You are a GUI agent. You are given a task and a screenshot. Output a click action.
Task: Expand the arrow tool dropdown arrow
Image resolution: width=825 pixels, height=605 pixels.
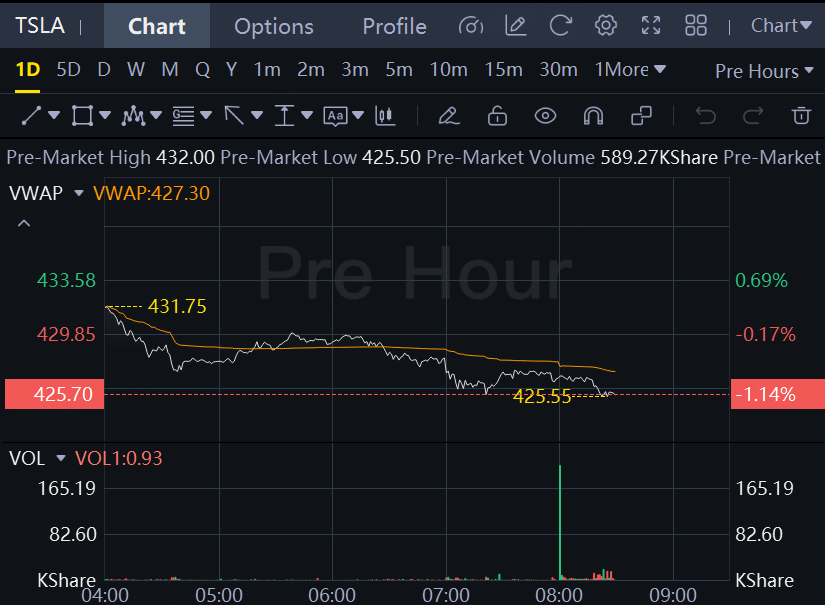[257, 115]
